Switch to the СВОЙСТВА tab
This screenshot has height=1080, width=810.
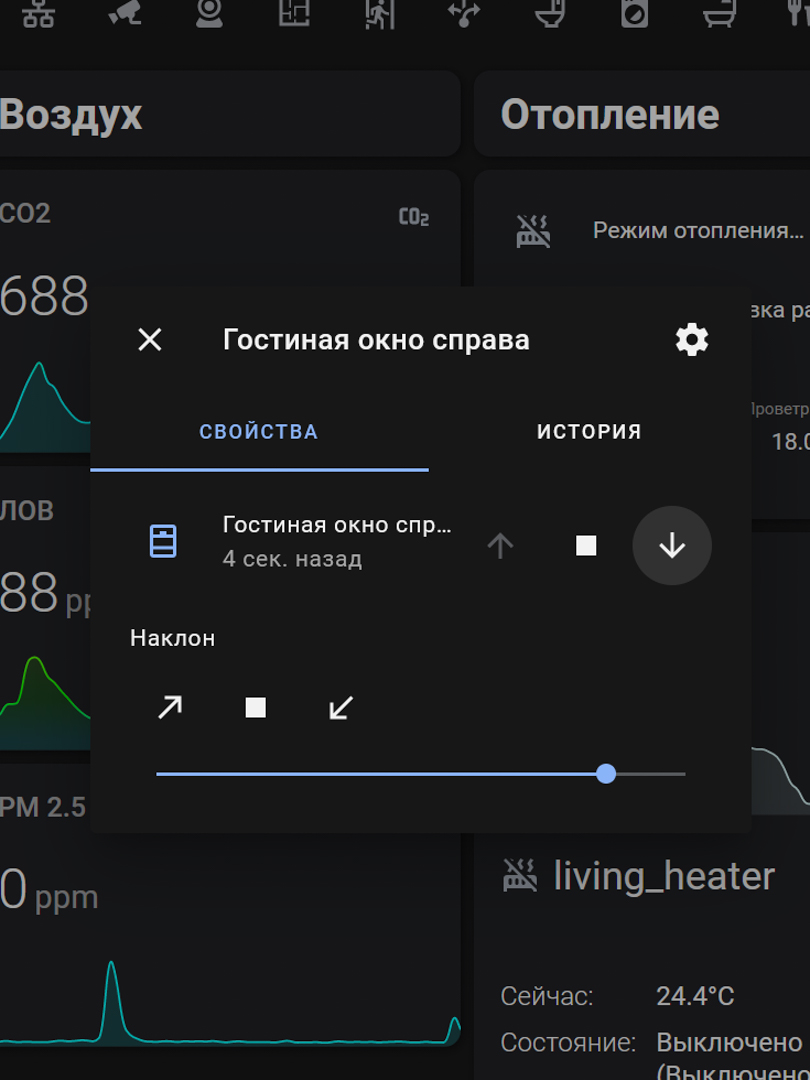[x=259, y=432]
